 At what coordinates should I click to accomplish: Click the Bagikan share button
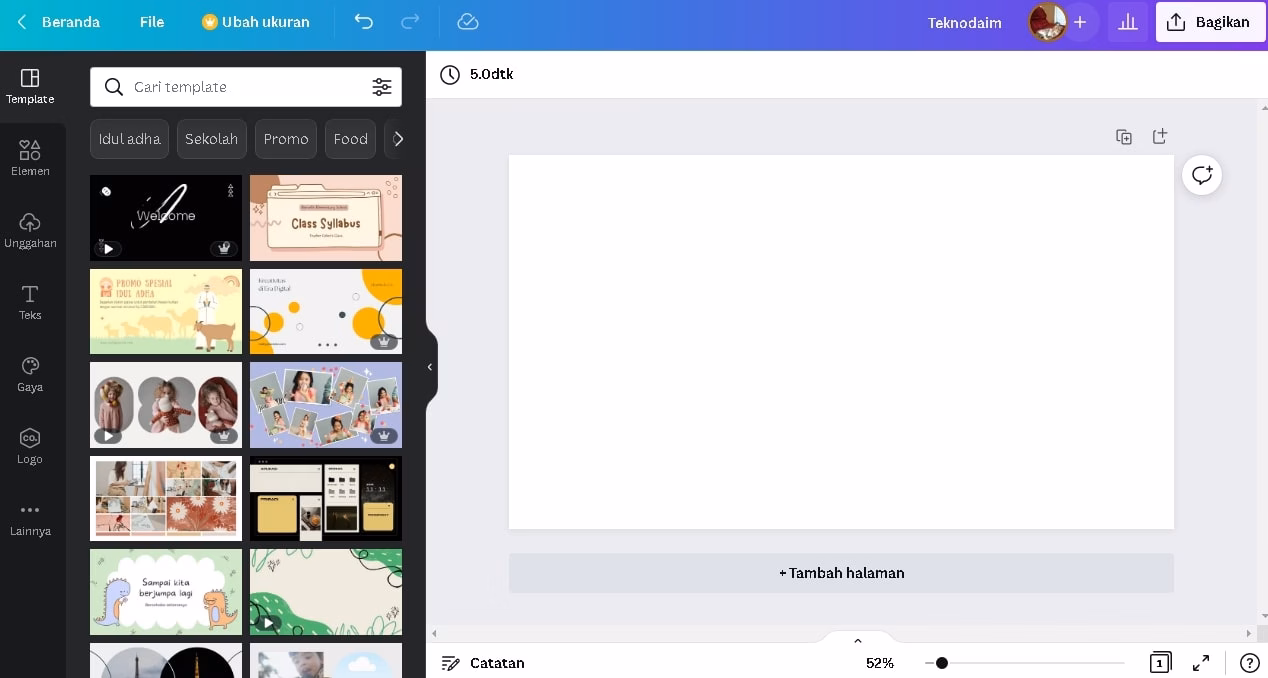click(x=1210, y=22)
